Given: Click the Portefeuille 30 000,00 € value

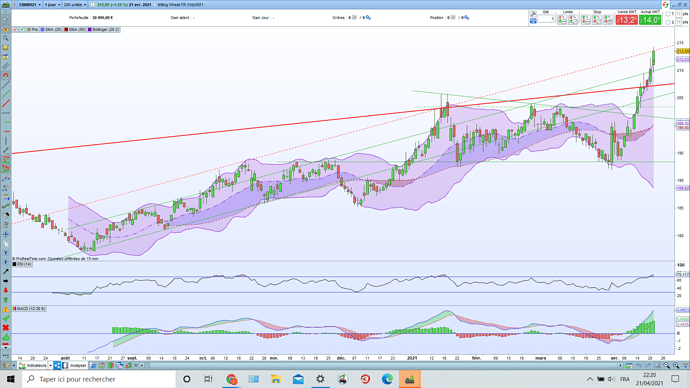Looking at the screenshot, I should click(103, 18).
